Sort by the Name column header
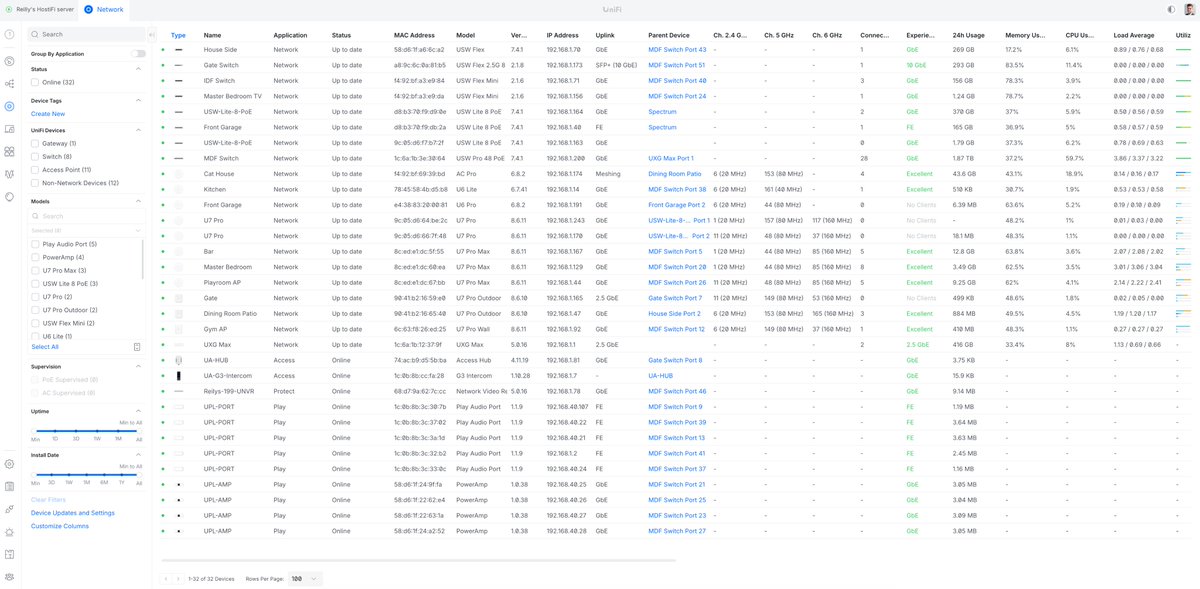1200x589 pixels. tap(212, 34)
